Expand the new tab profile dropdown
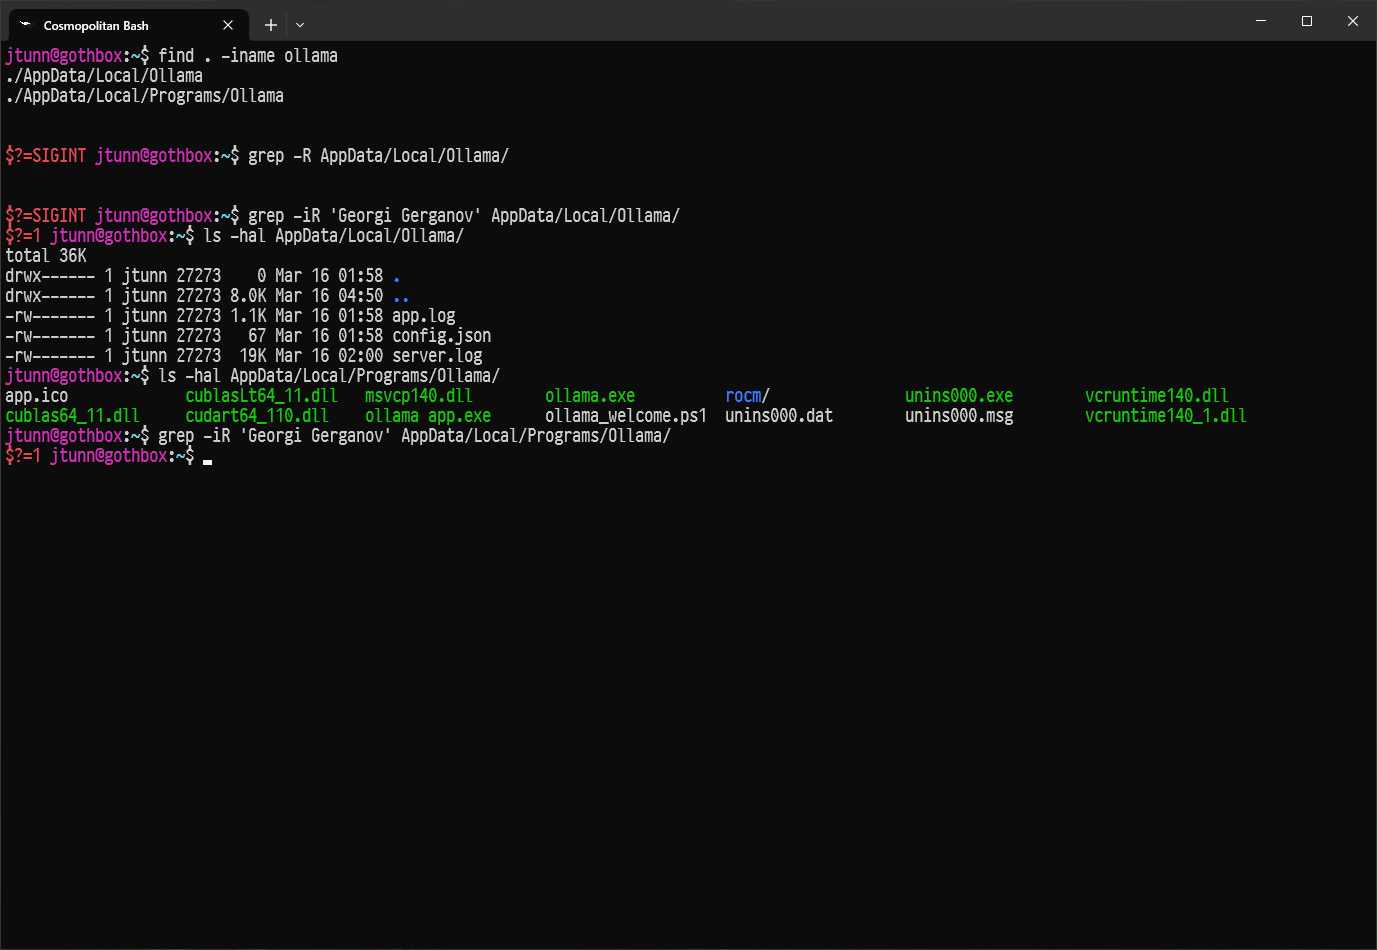The image size is (1377, 950). tap(300, 25)
